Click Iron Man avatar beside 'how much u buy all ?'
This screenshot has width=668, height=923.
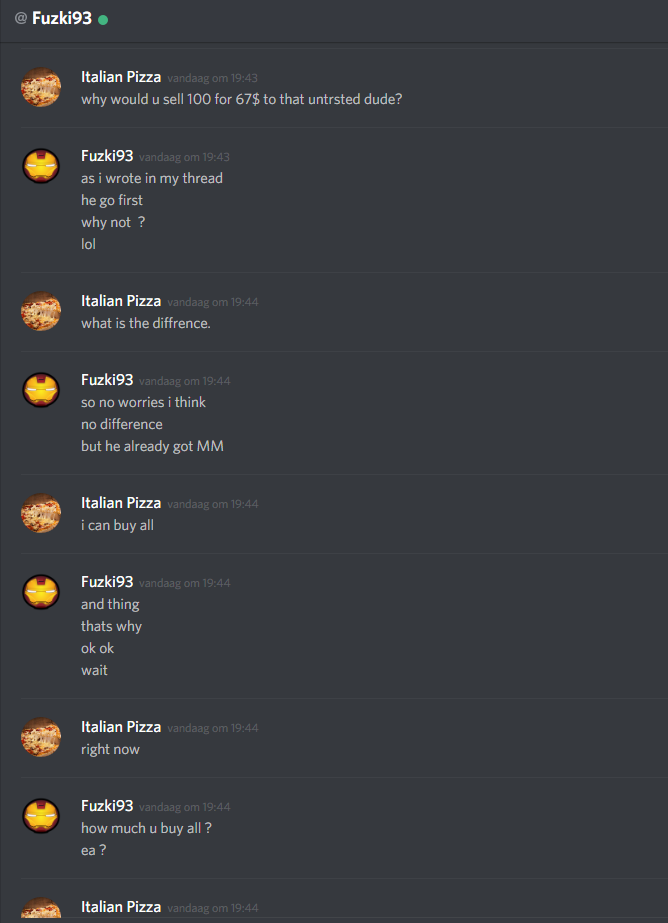click(x=41, y=816)
